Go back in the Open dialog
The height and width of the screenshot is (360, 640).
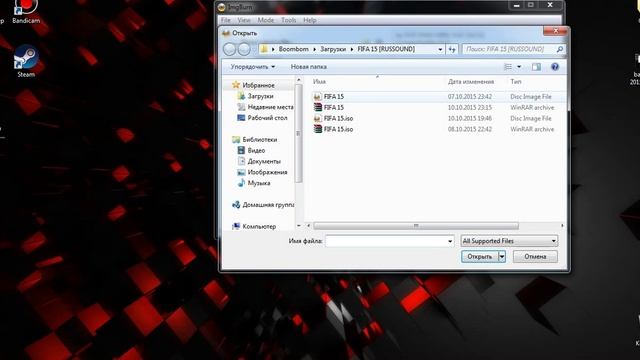230,49
